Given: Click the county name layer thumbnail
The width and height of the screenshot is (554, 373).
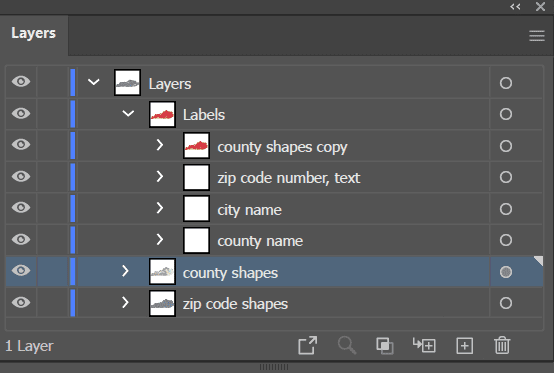Looking at the screenshot, I should coord(196,240).
